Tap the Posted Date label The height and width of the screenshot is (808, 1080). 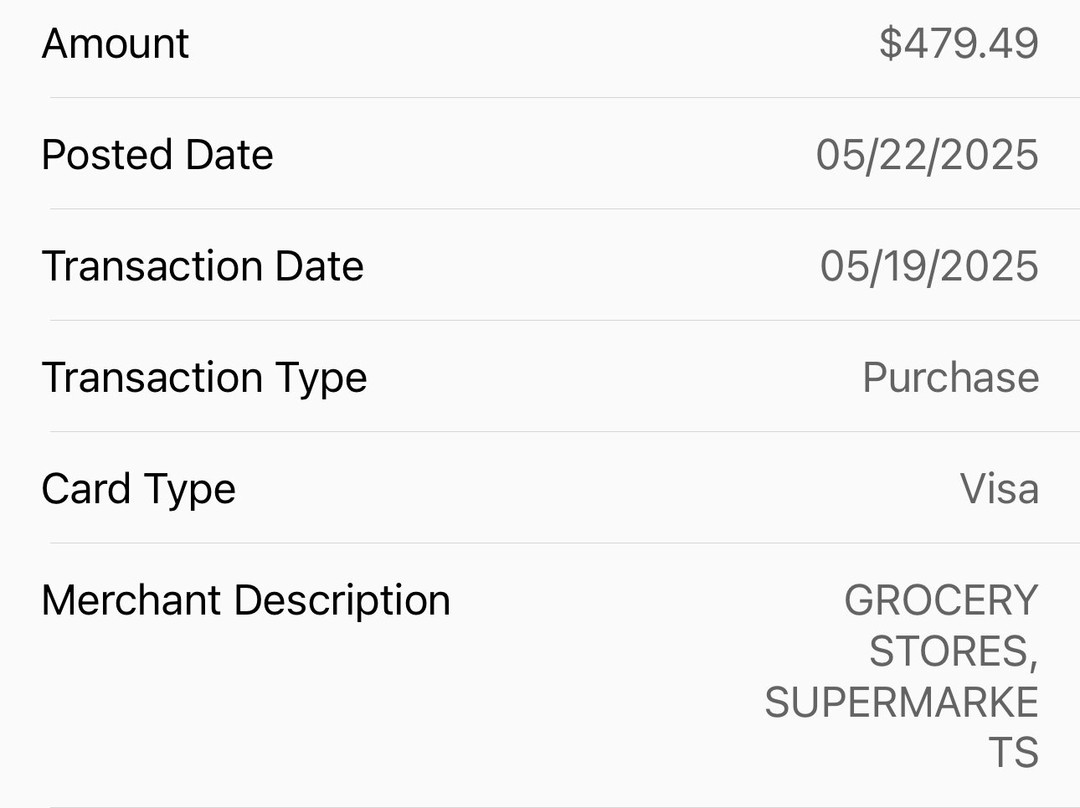click(x=157, y=155)
